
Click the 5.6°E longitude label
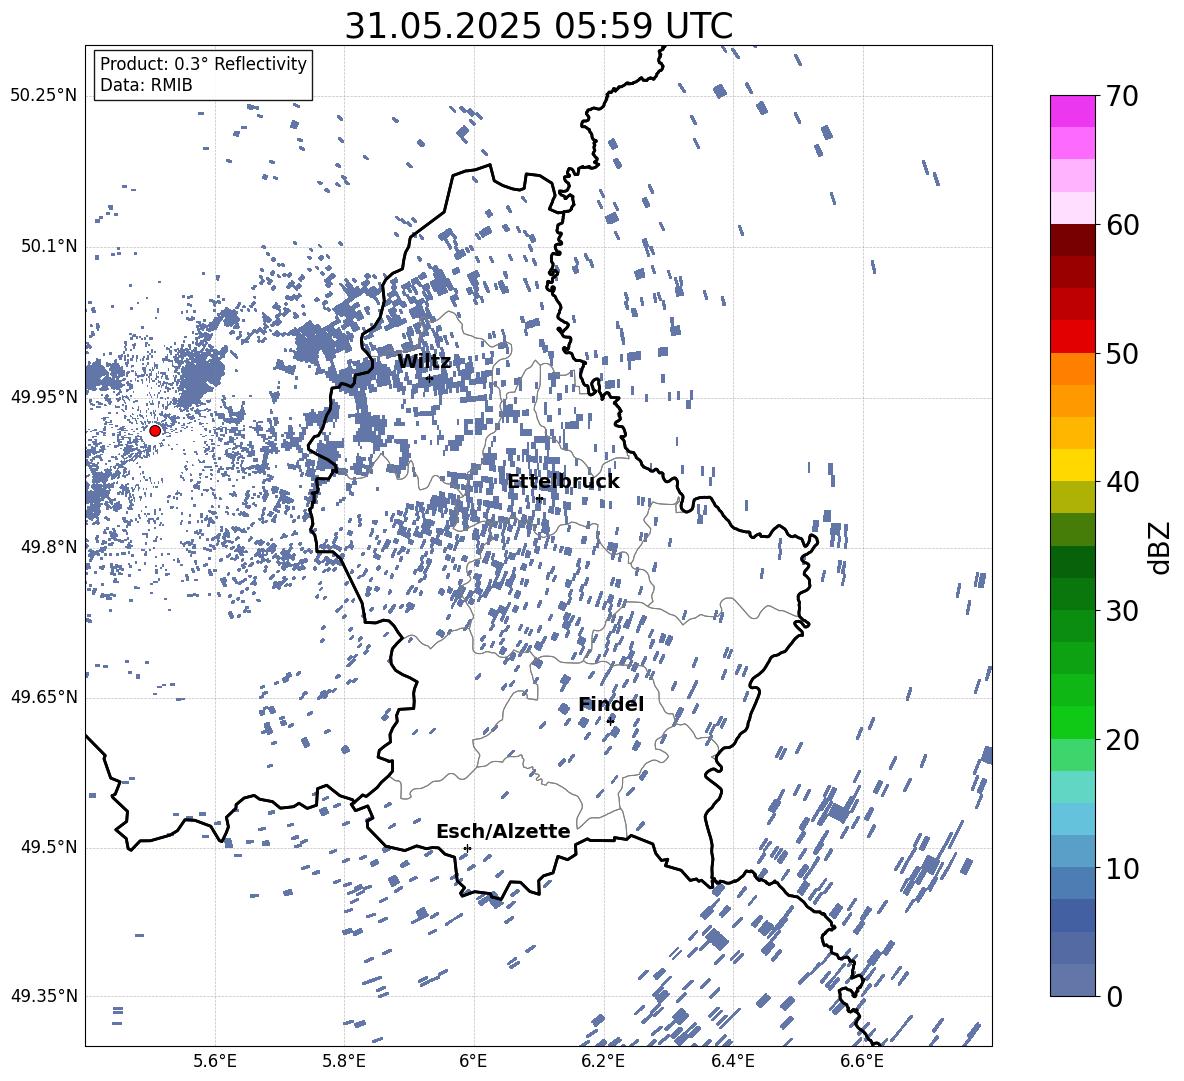[215, 1061]
